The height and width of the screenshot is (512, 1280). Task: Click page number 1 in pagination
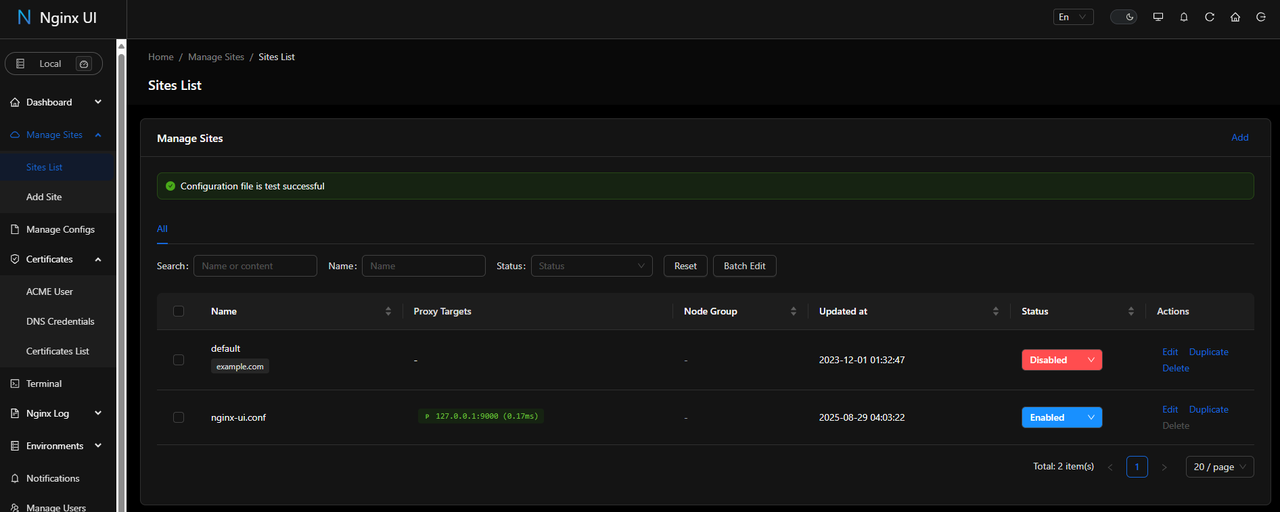click(1137, 467)
